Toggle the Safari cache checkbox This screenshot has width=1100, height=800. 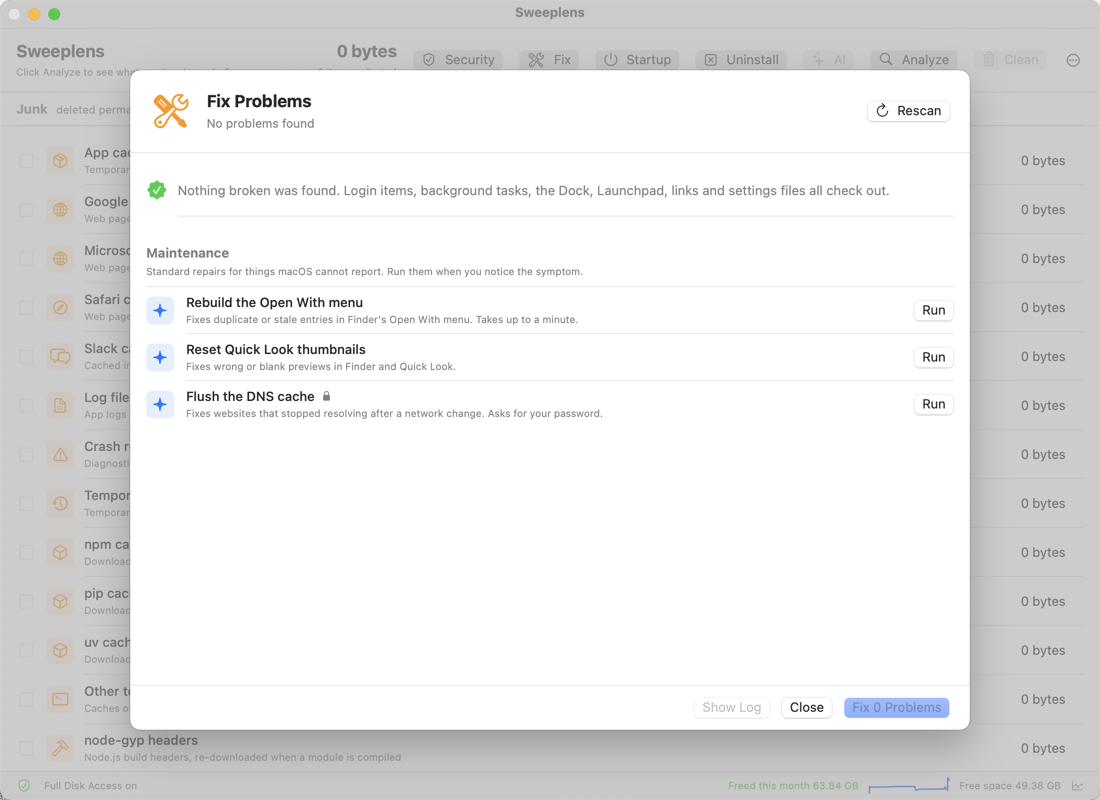click(x=26, y=307)
